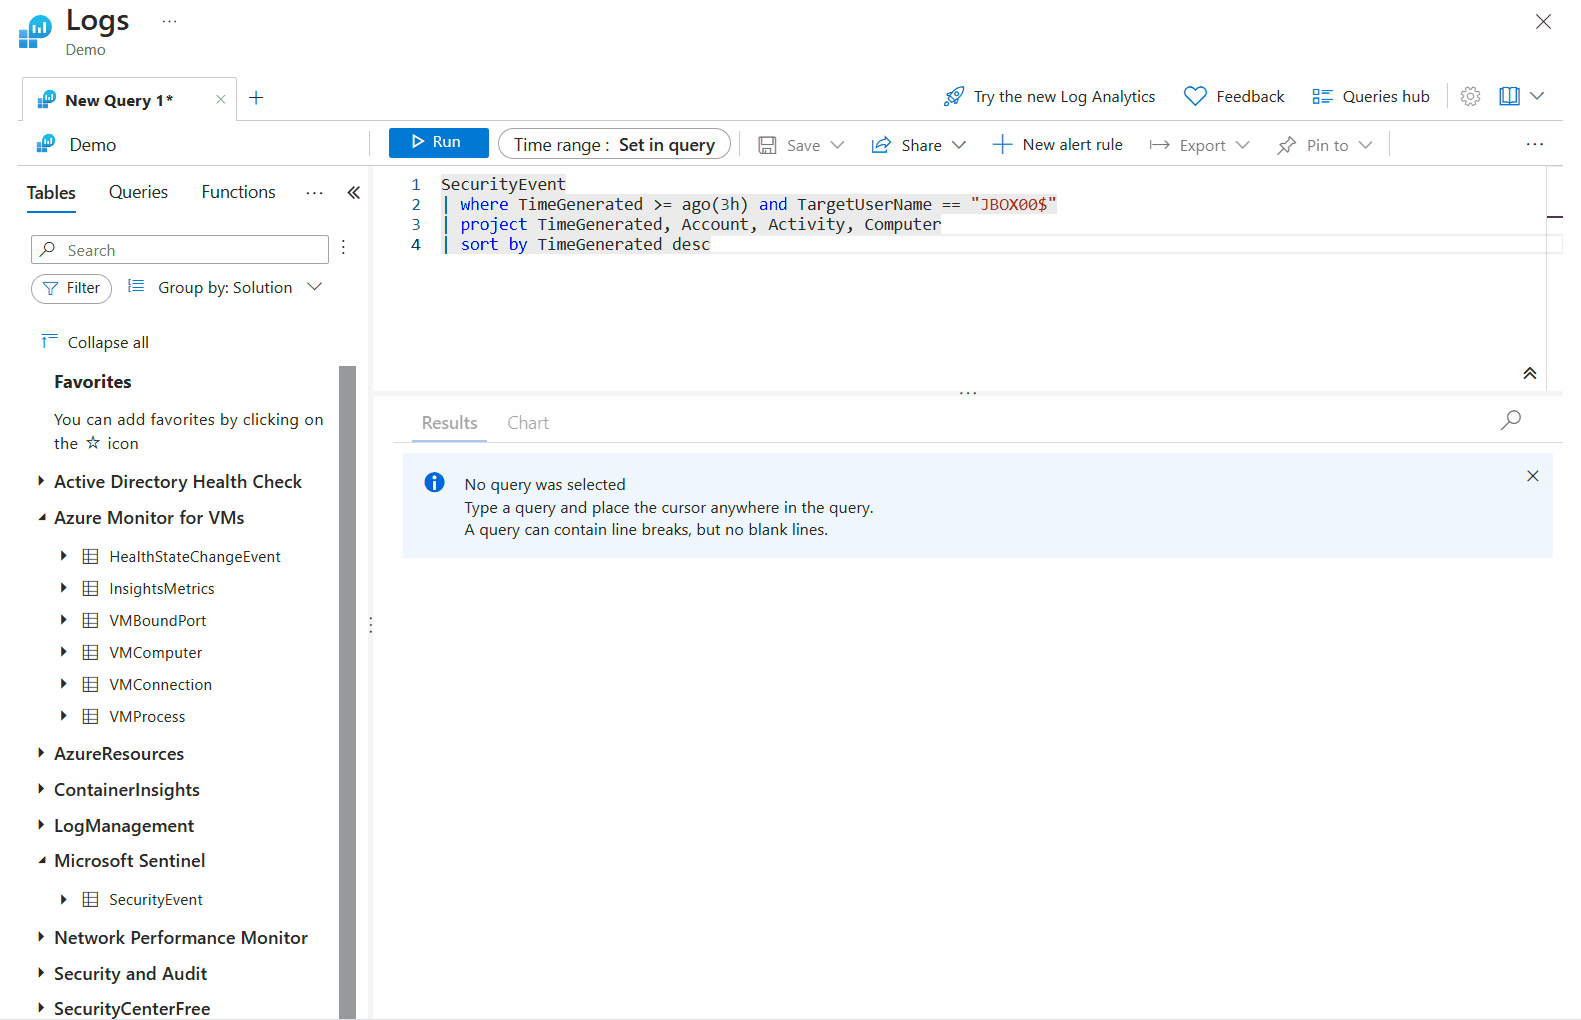Expand chevron next to book icon
This screenshot has height=1020, width=1581.
pos(1538,96)
